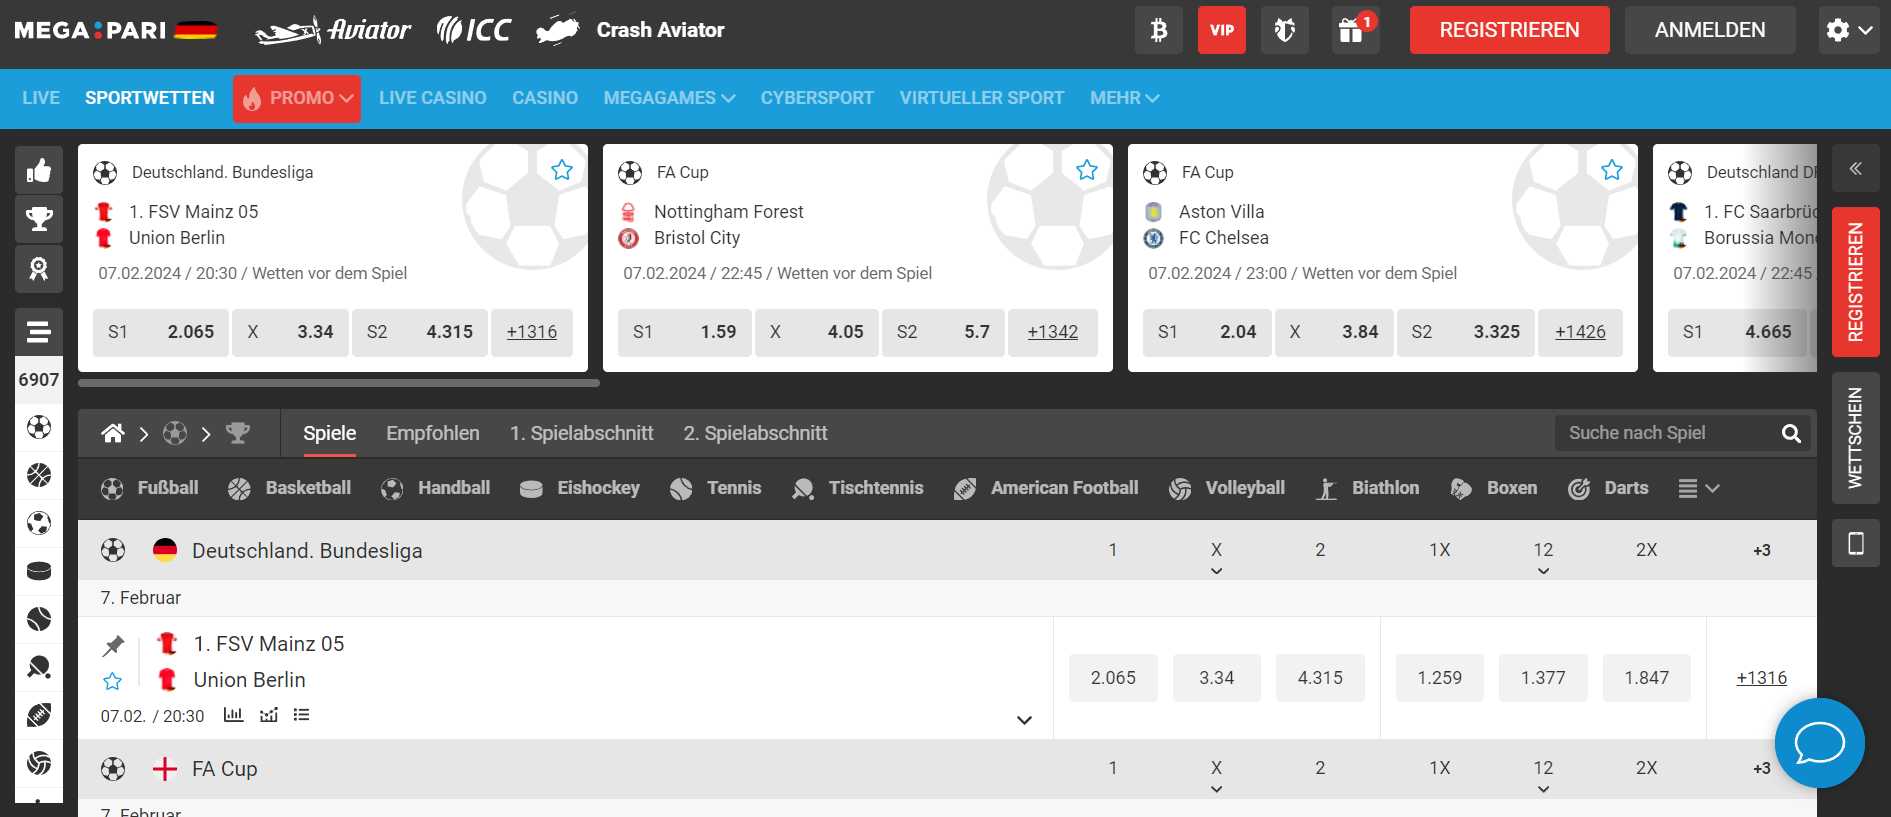Open the trophy top championships sidebar icon

39,219
